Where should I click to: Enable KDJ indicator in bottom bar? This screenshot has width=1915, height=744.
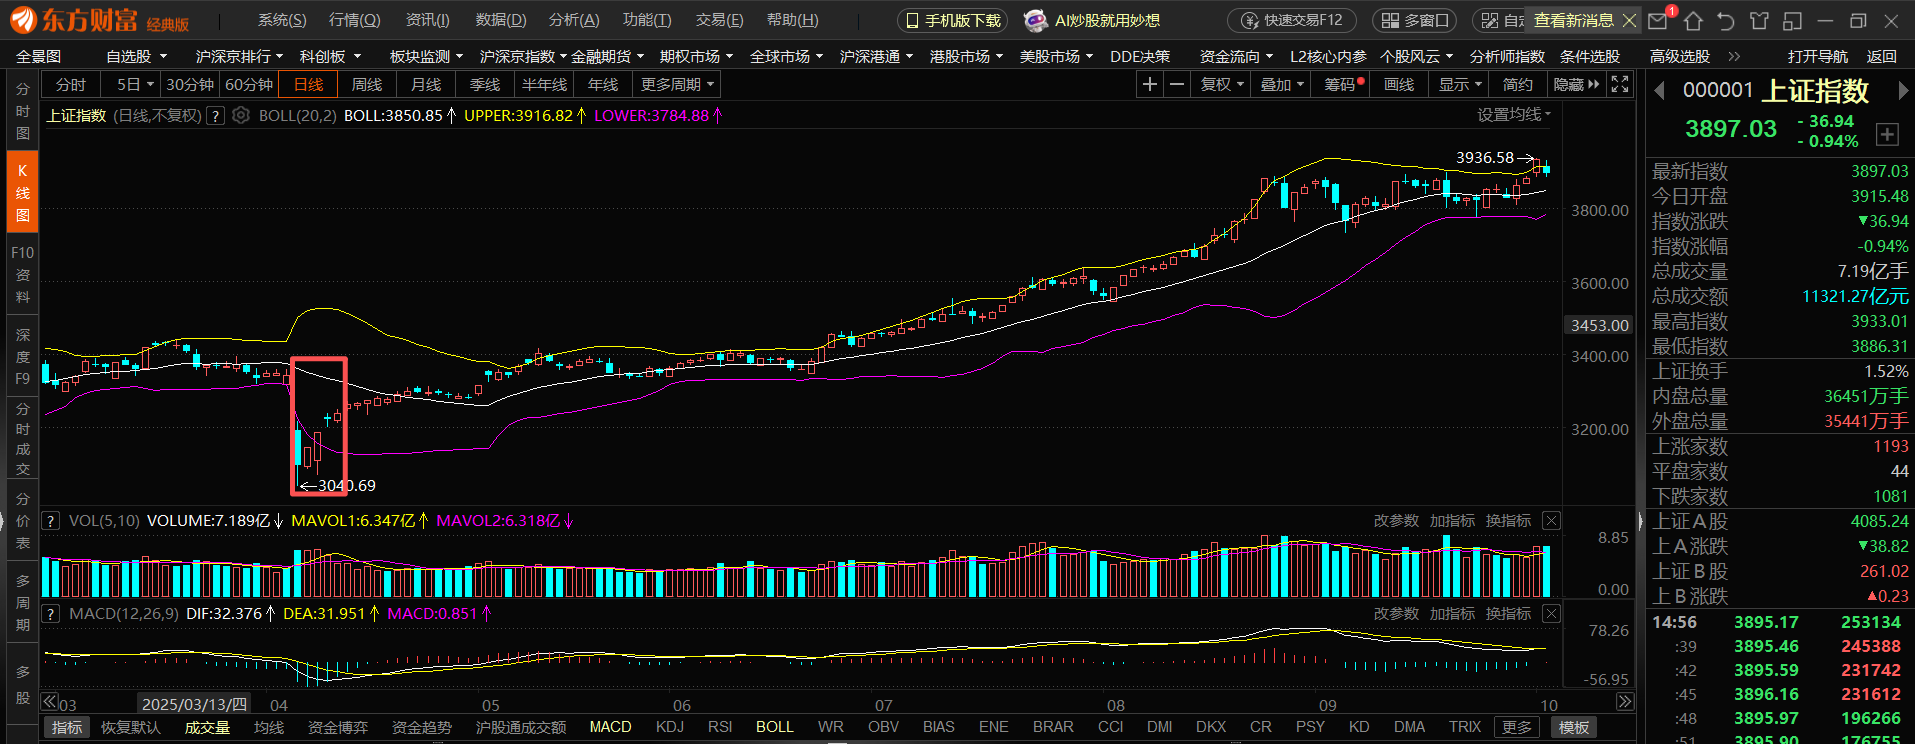pos(669,727)
